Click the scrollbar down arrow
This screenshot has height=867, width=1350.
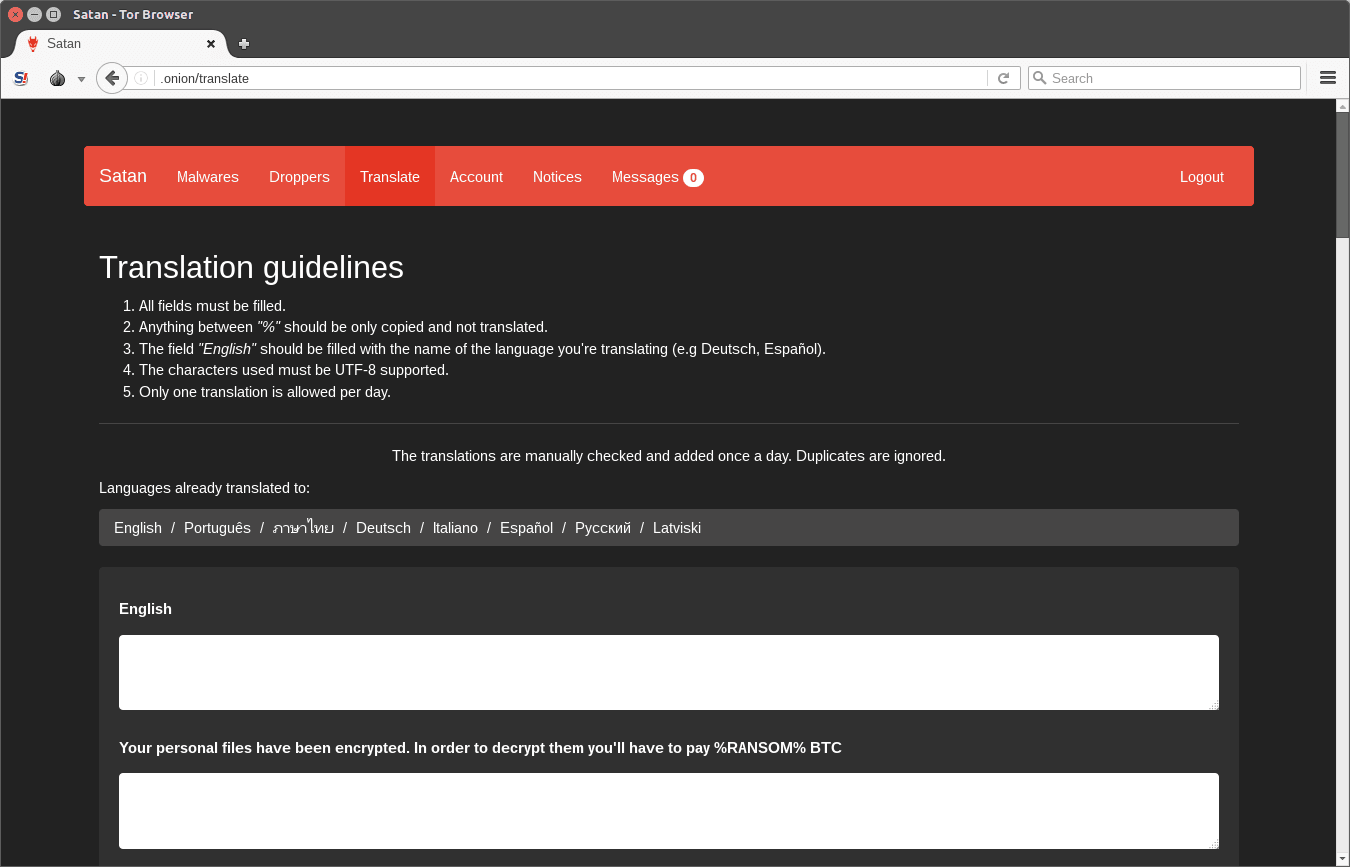point(1342,859)
